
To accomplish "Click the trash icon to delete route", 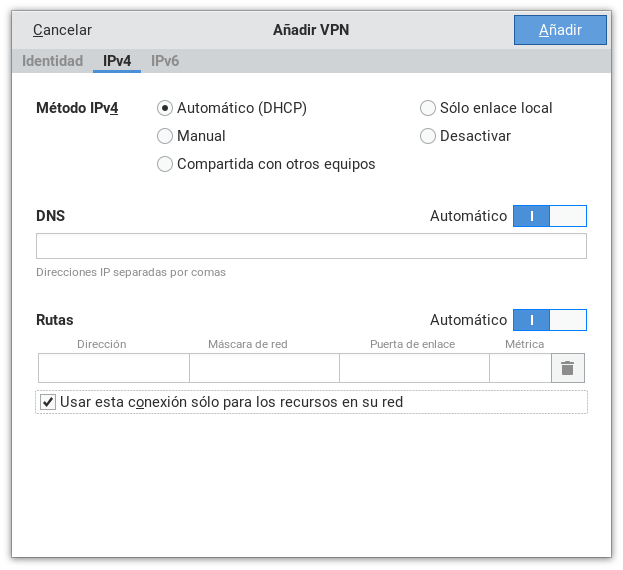I will (567, 368).
